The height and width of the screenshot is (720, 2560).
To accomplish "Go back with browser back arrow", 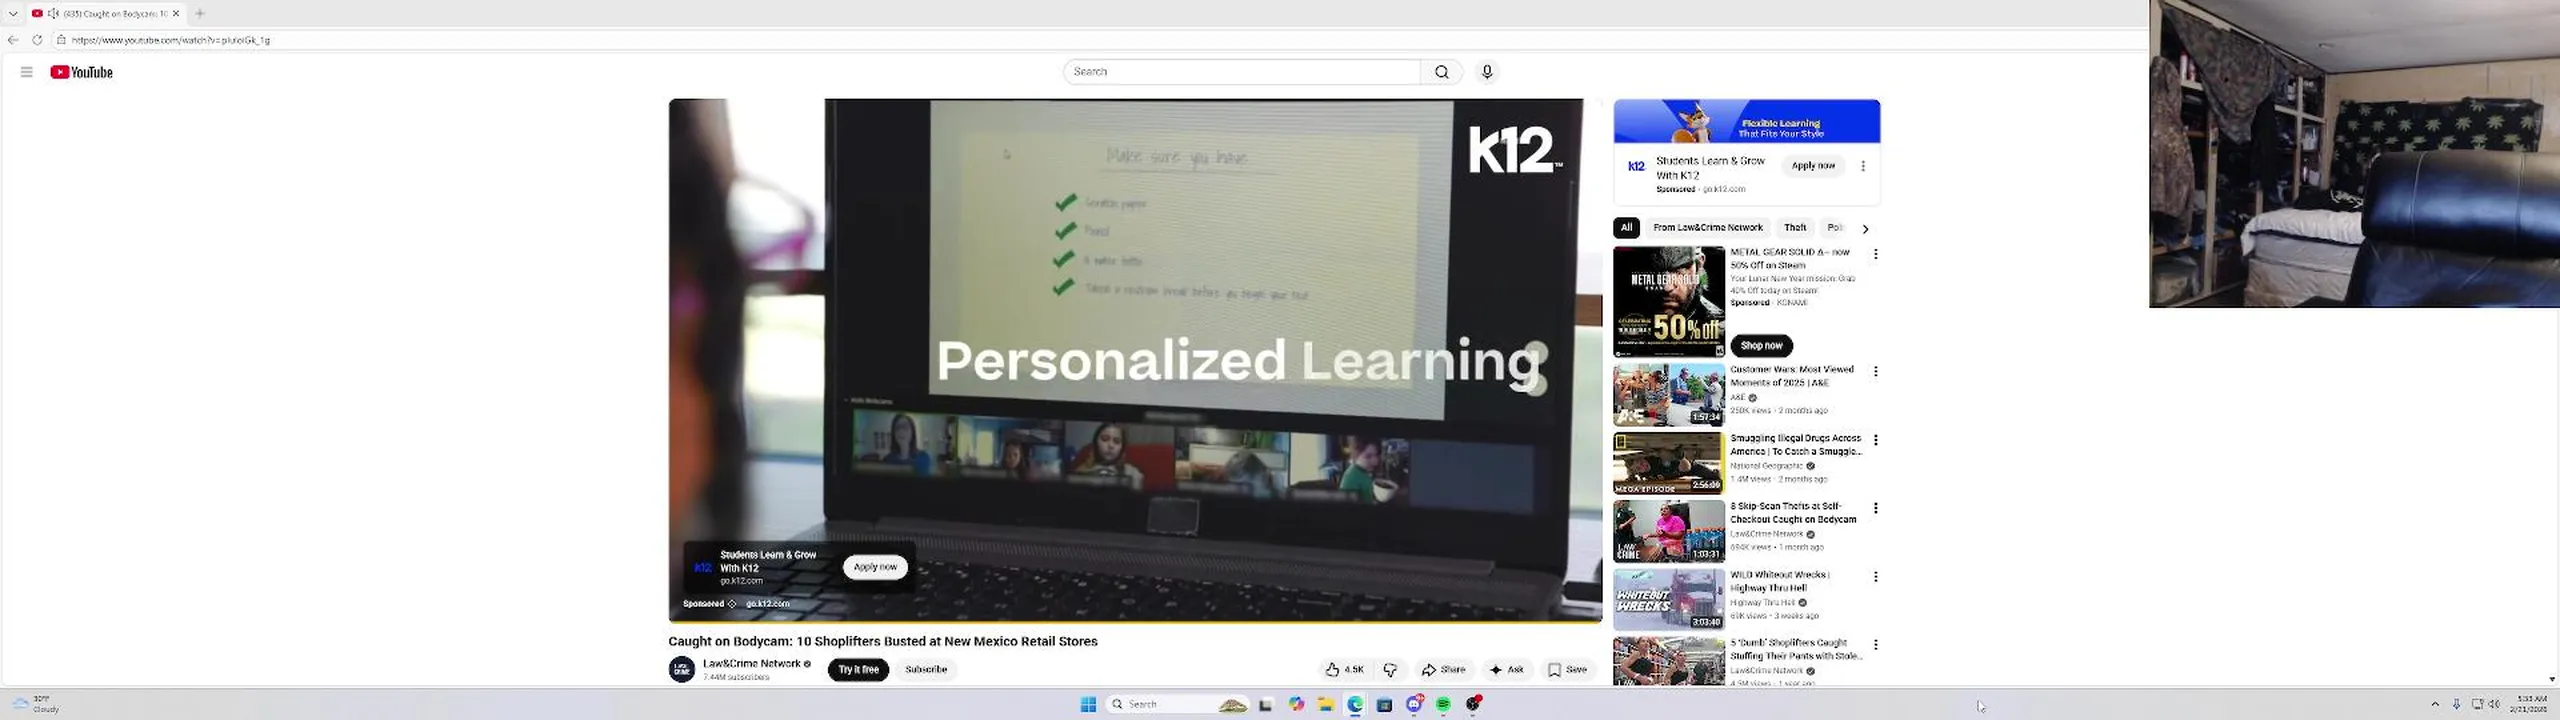I will coord(13,40).
